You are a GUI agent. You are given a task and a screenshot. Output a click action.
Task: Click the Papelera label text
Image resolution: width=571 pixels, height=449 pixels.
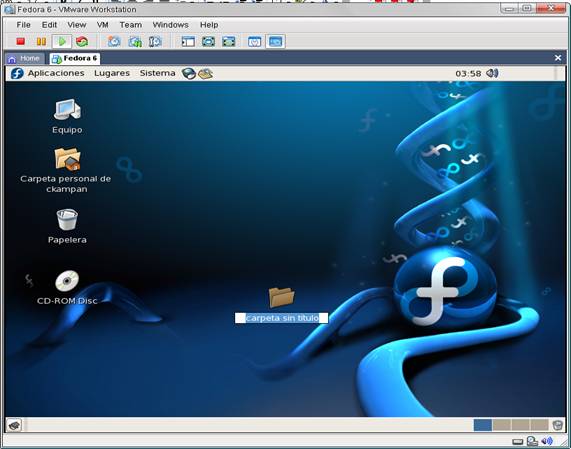pyautogui.click(x=67, y=240)
